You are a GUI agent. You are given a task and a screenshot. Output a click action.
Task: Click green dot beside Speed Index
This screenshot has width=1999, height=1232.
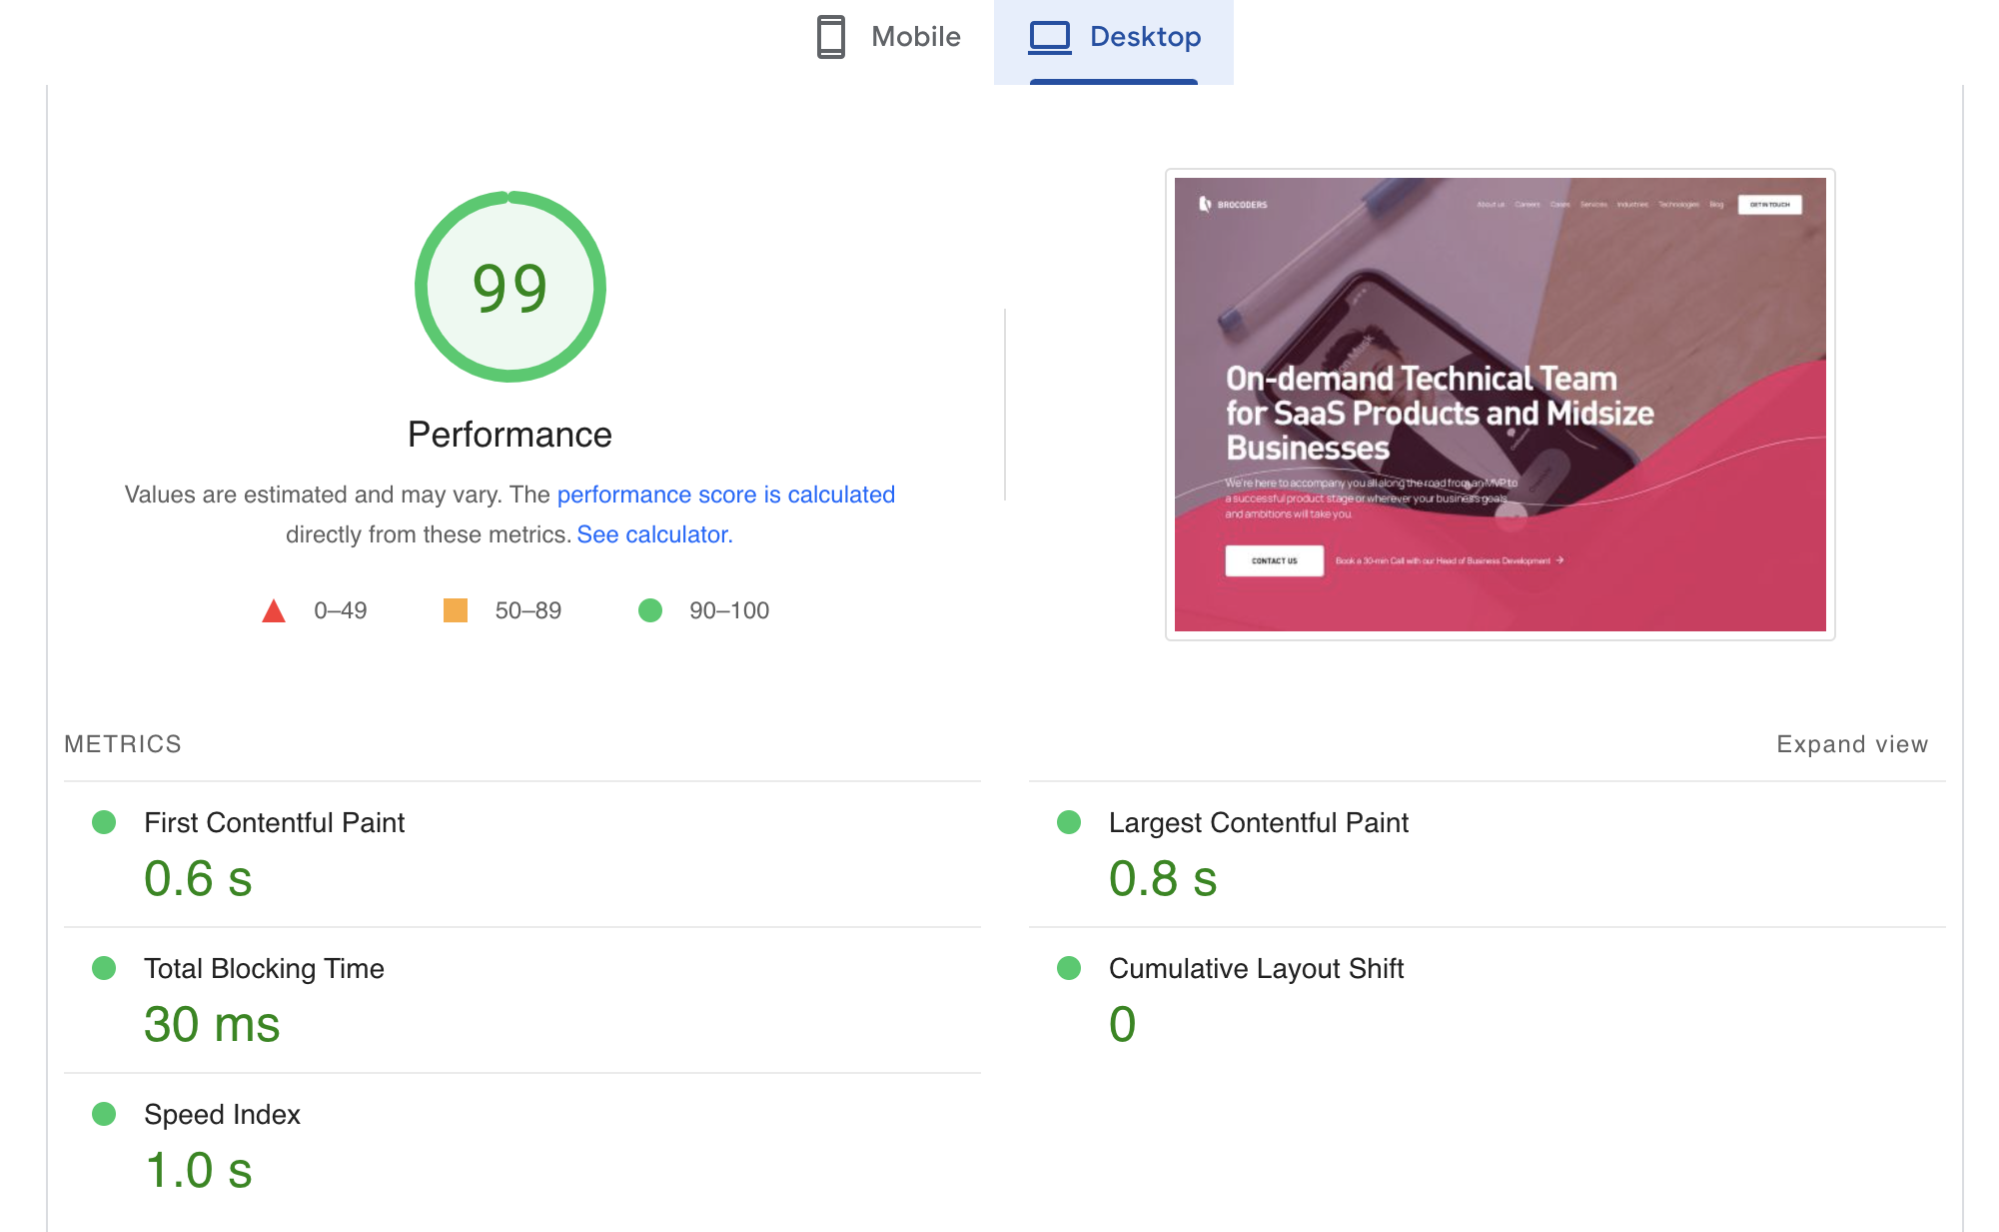point(104,1114)
